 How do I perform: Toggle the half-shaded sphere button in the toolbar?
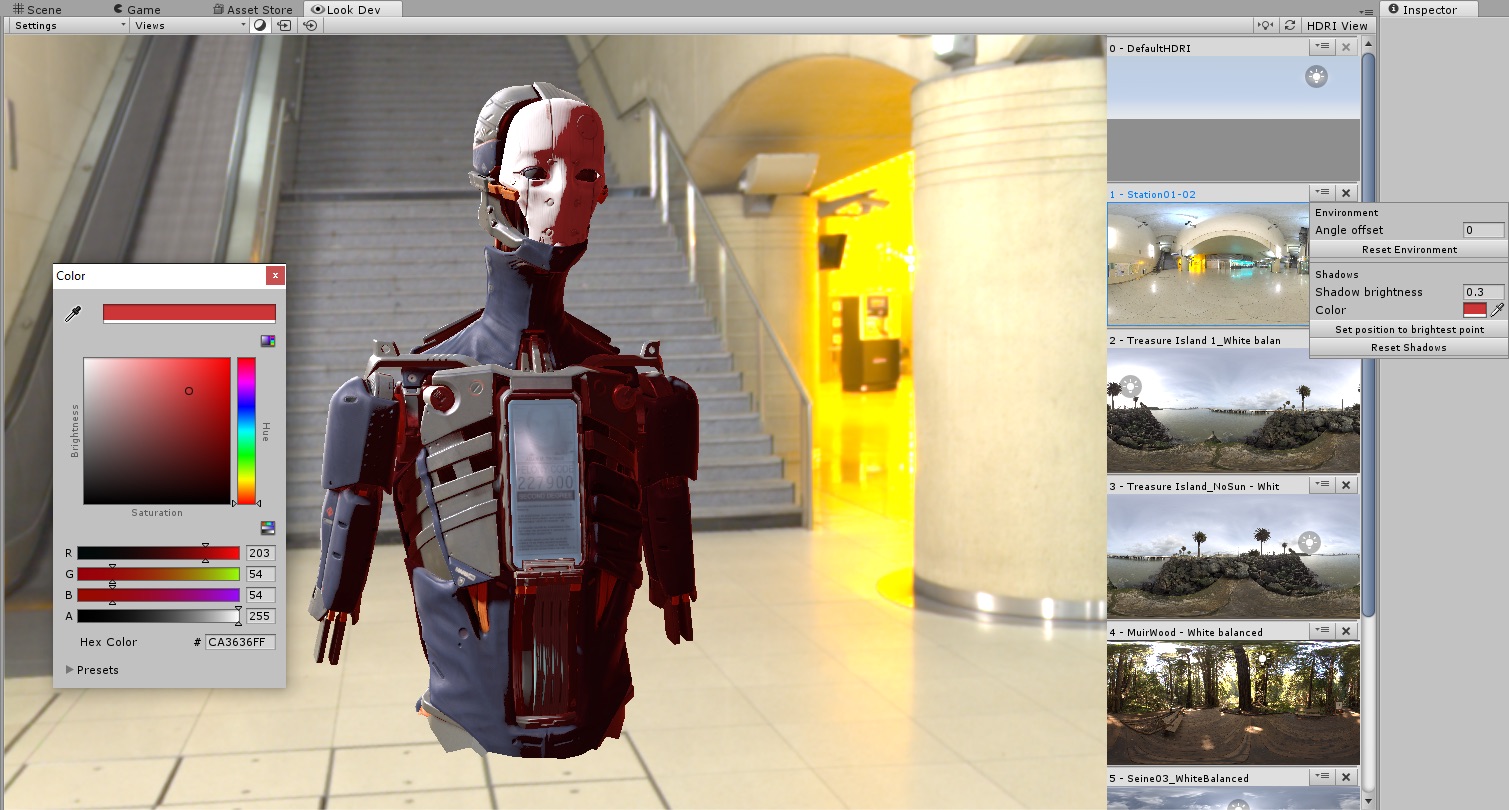point(260,25)
